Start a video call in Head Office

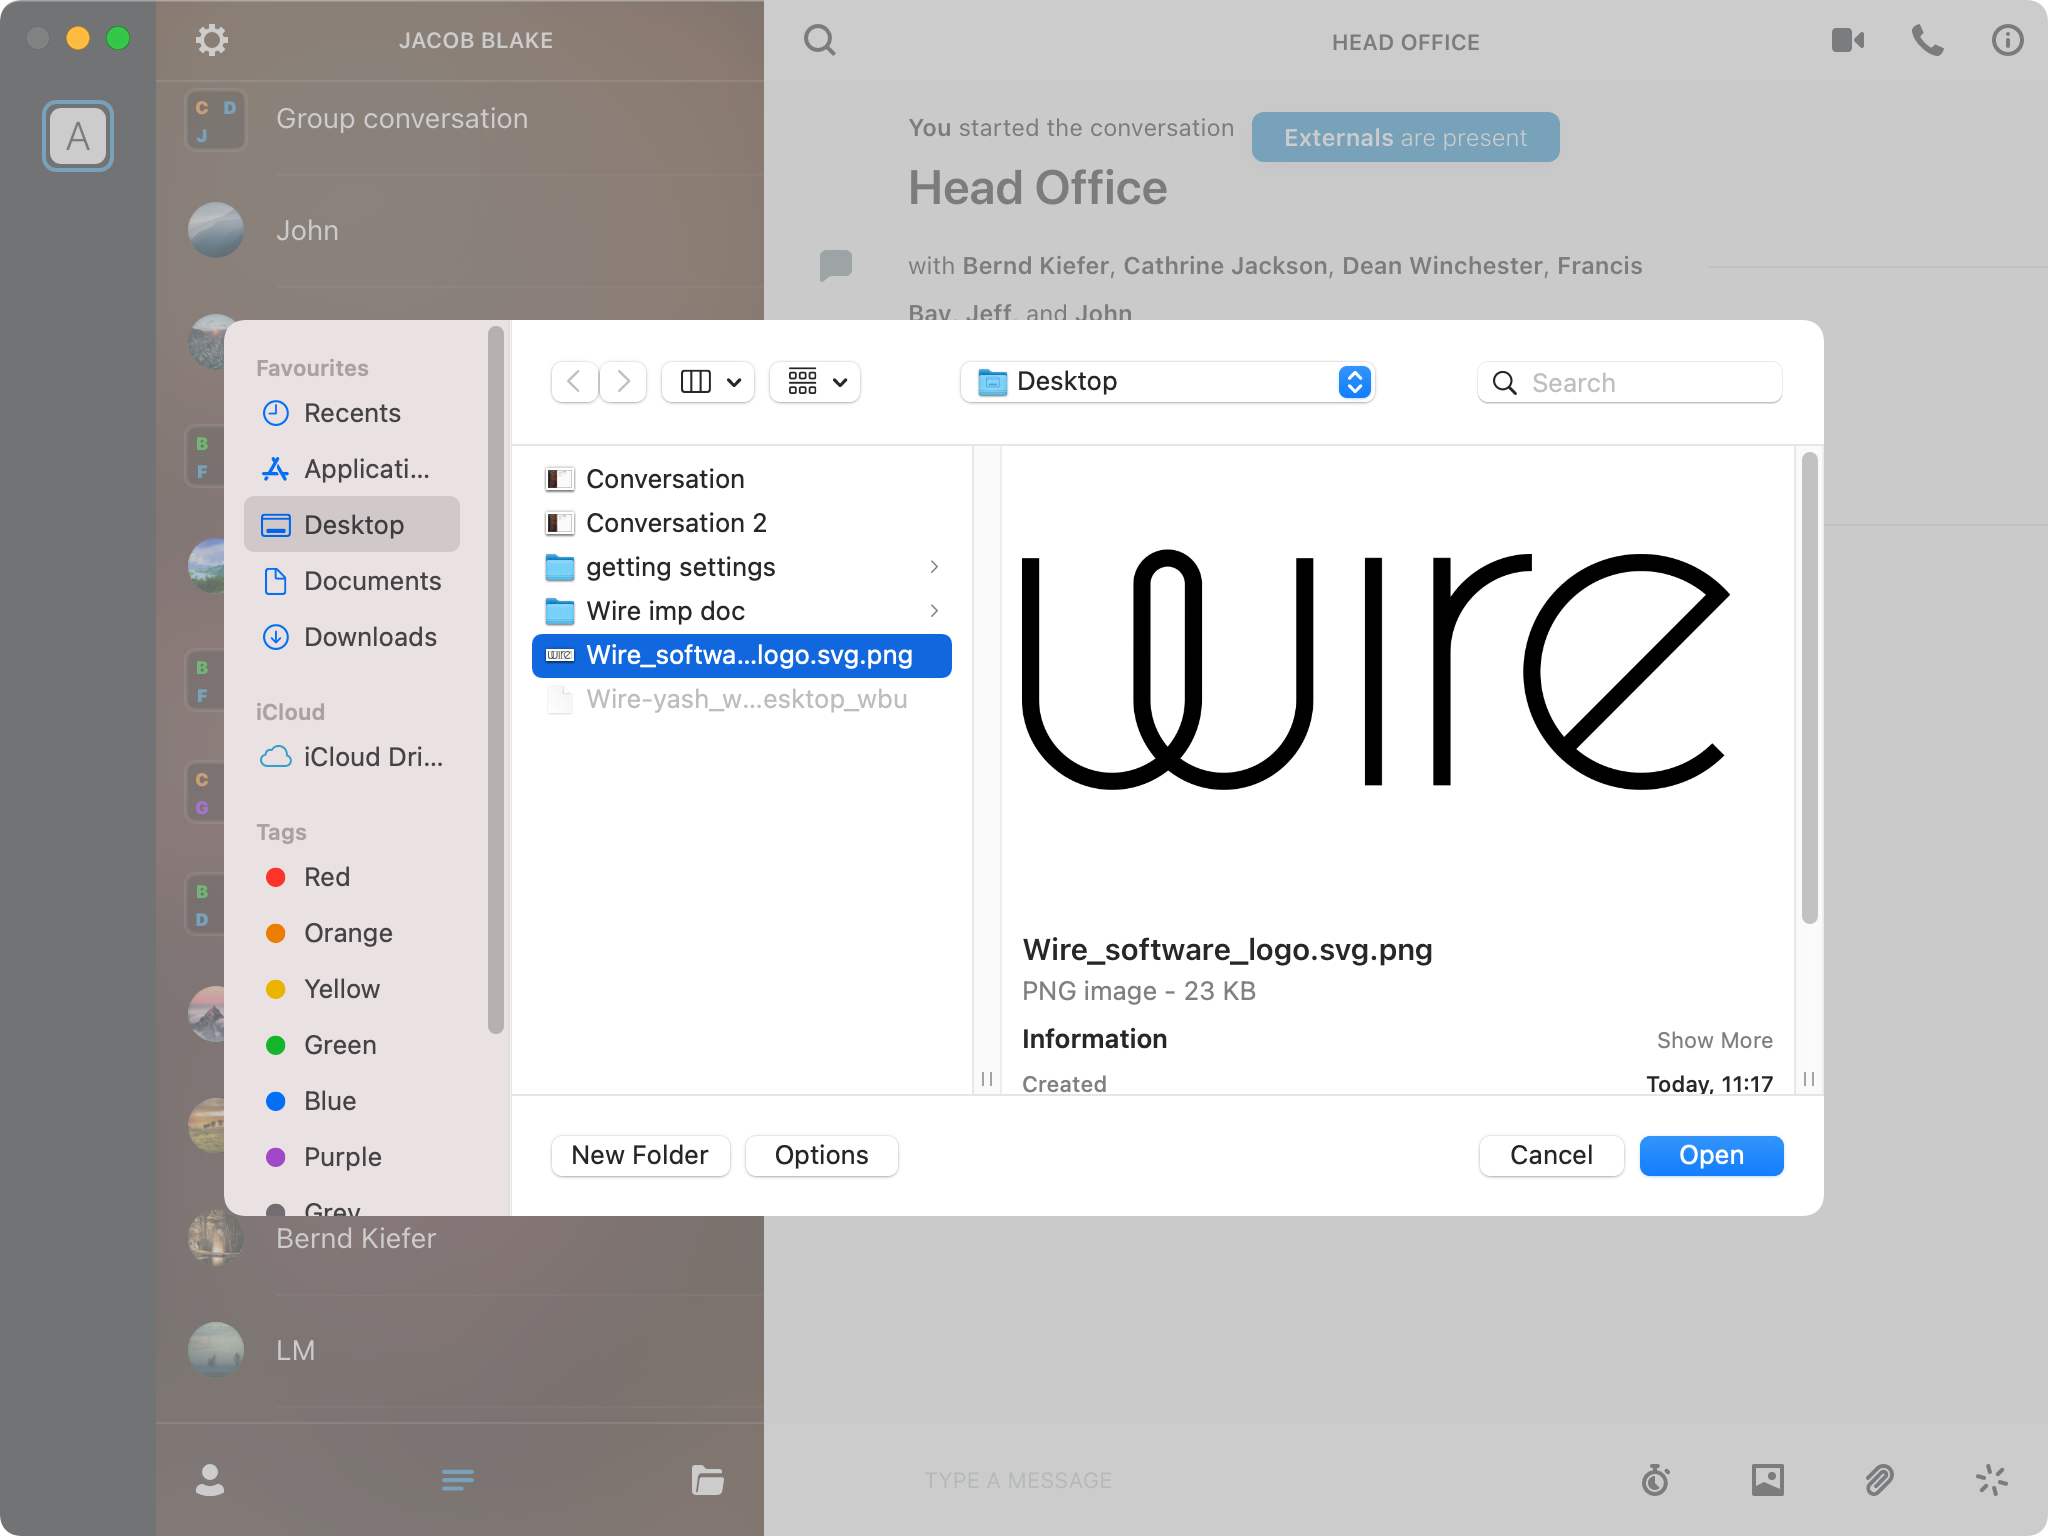[x=1847, y=40]
